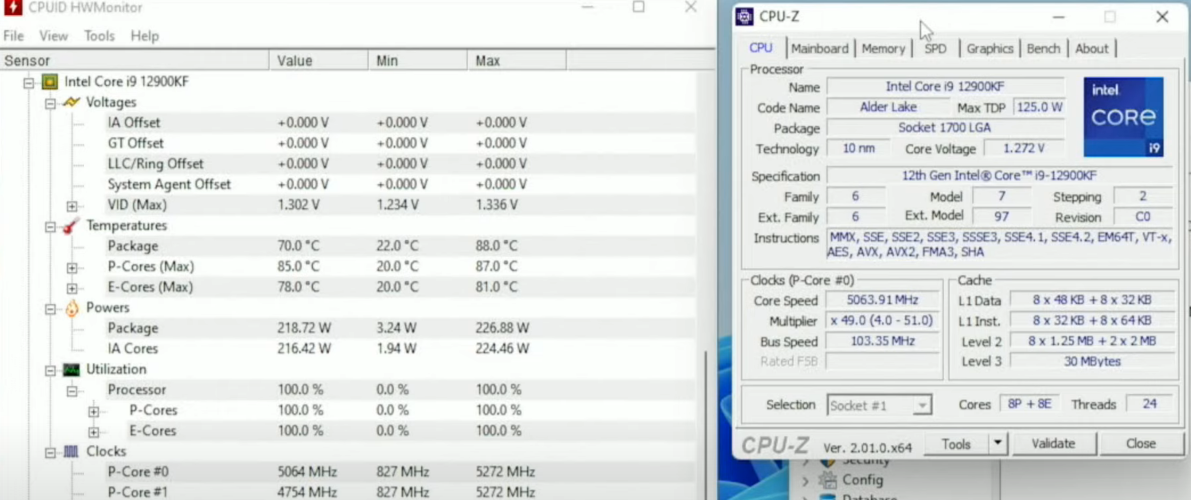Switch to the Graphics tab

click(990, 49)
